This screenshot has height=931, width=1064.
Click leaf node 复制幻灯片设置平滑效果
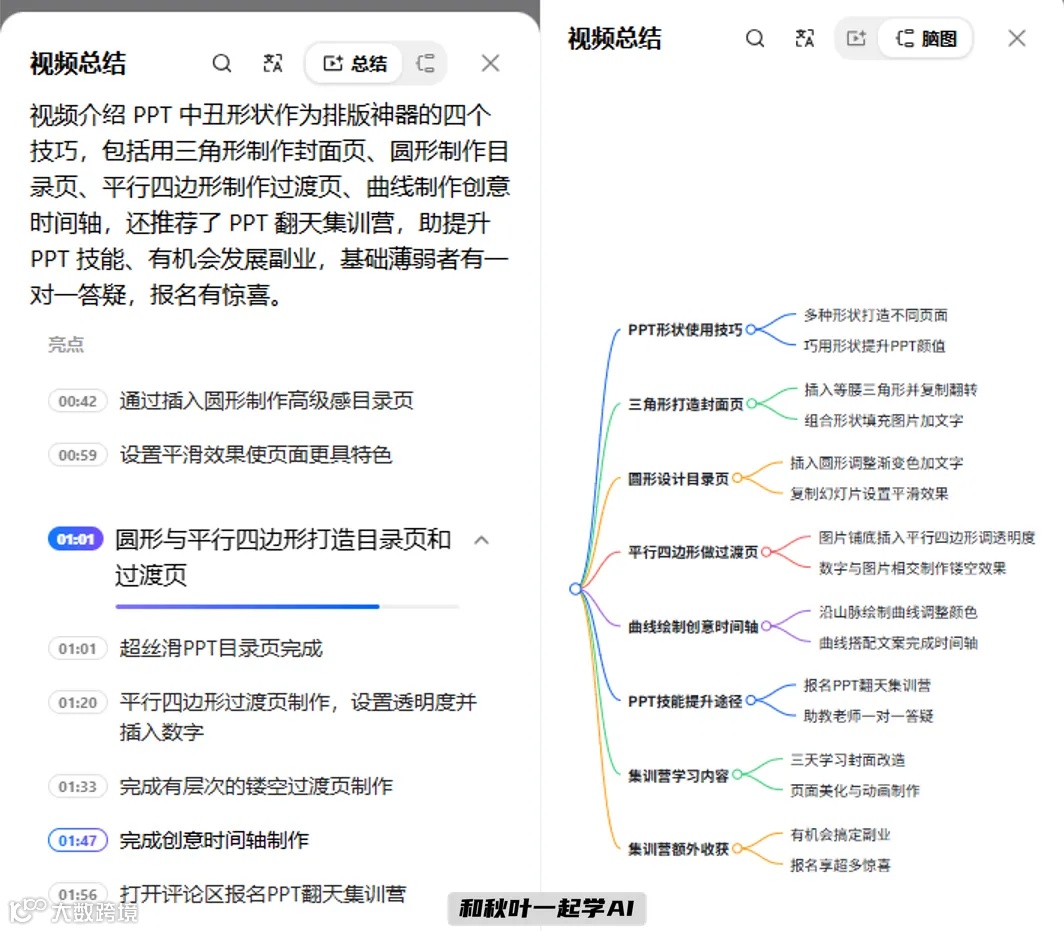(869, 494)
